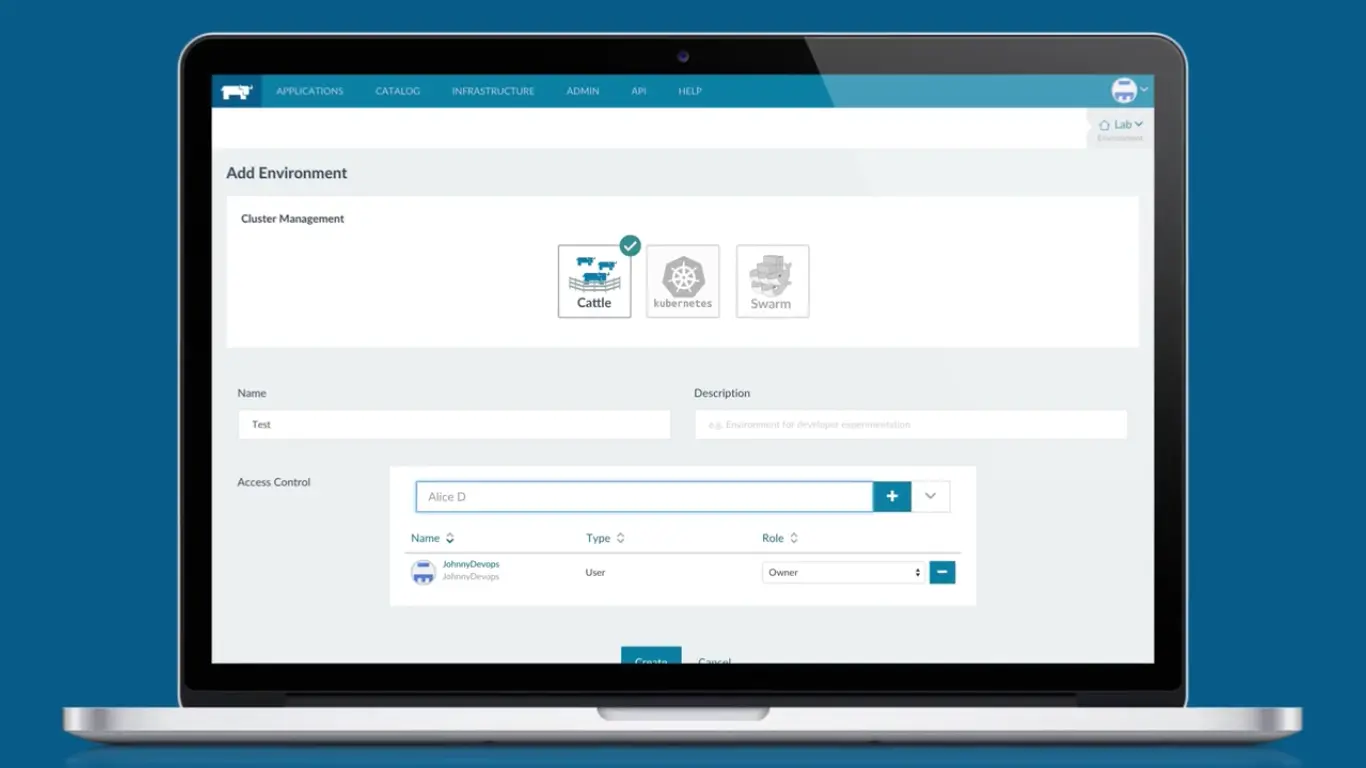Sort access list by Role column
Viewport: 1366px width, 768px height.
(780, 538)
